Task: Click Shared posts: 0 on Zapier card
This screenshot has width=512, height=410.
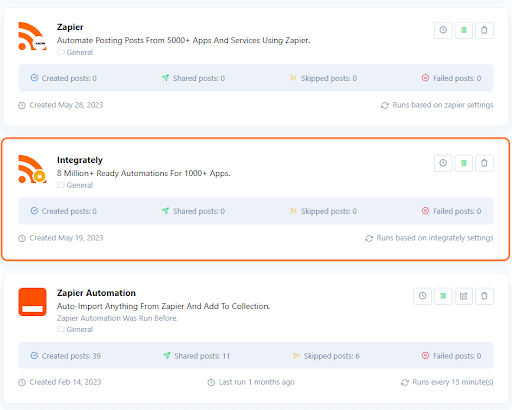Action: click(x=193, y=78)
